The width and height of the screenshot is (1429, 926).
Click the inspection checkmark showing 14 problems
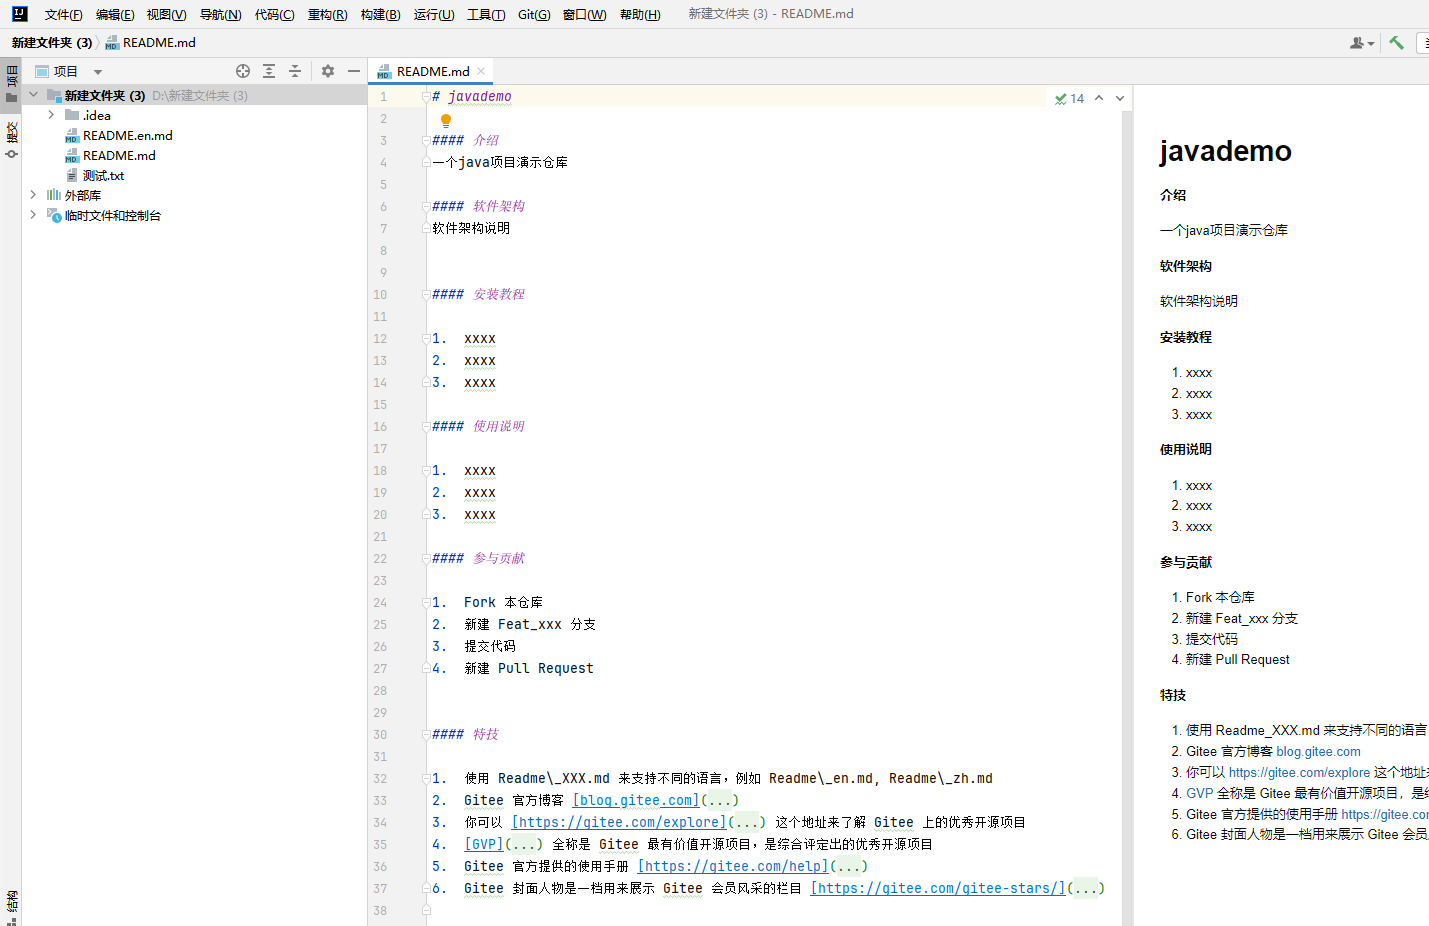[1069, 98]
